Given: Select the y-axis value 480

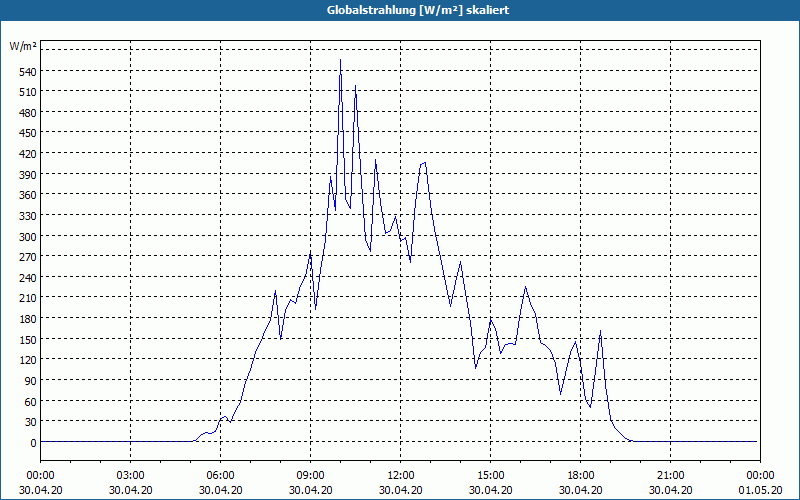Looking at the screenshot, I should tap(28, 113).
